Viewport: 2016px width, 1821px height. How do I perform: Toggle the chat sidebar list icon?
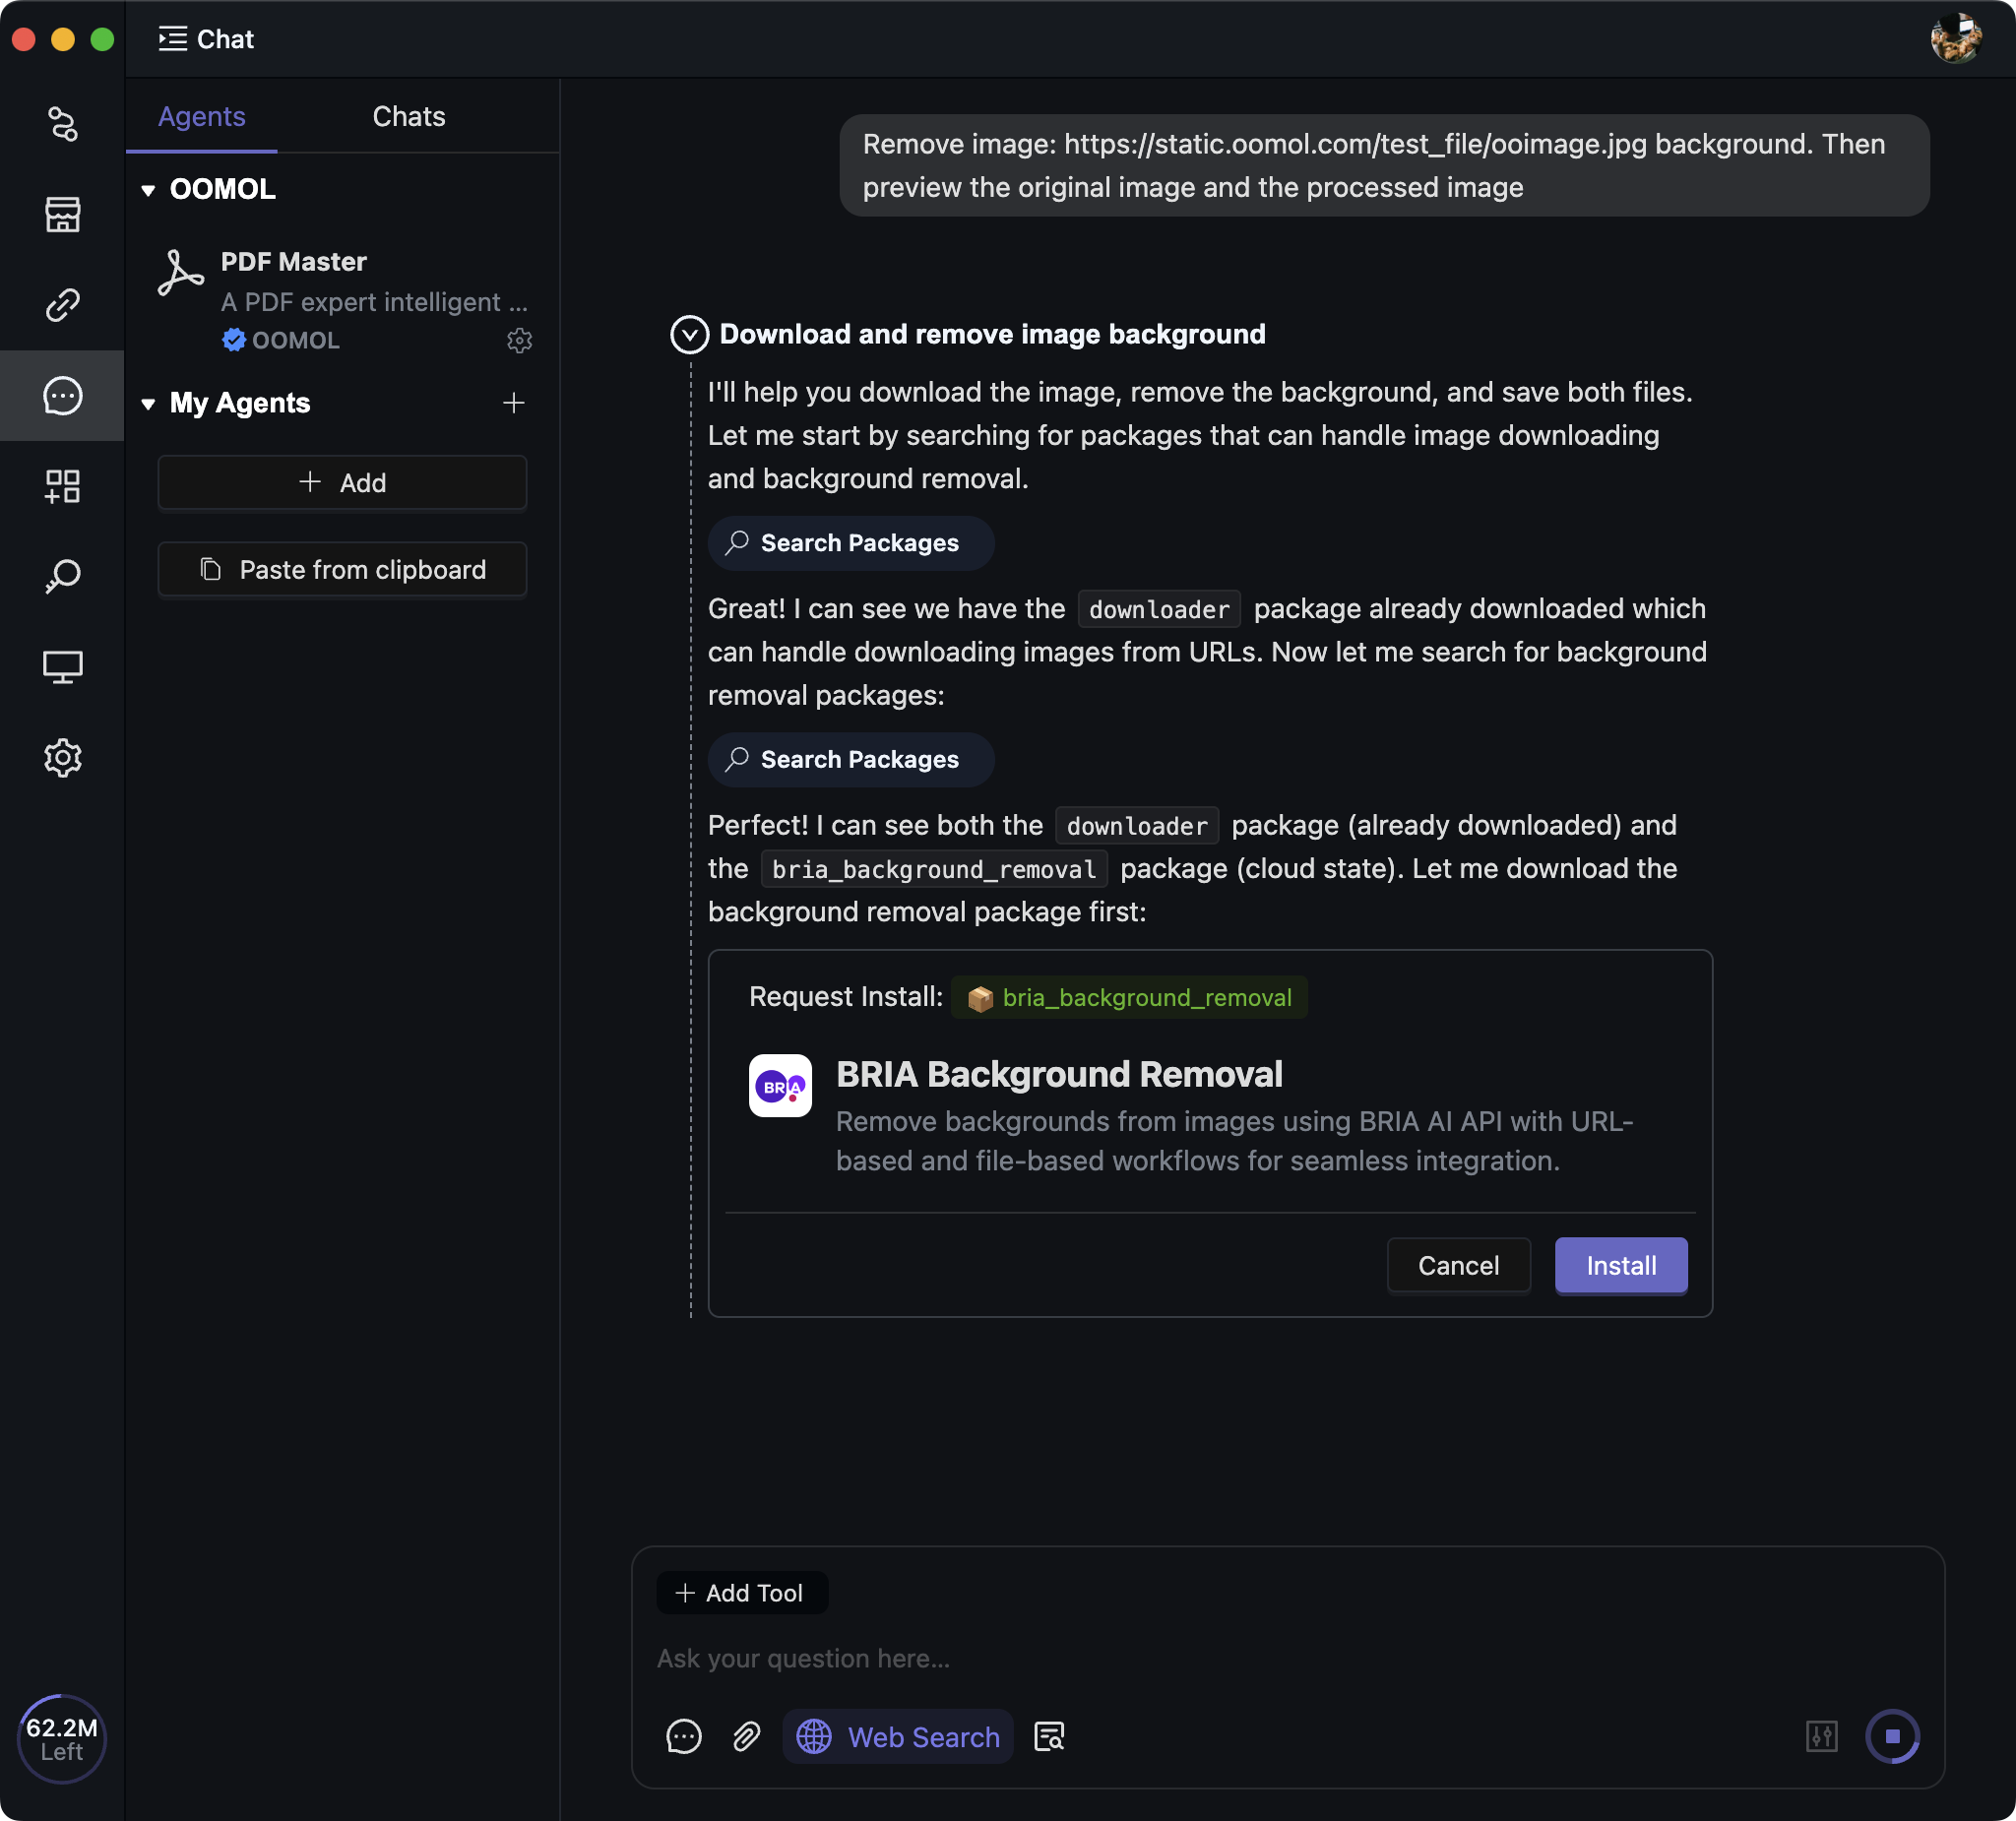[x=172, y=39]
